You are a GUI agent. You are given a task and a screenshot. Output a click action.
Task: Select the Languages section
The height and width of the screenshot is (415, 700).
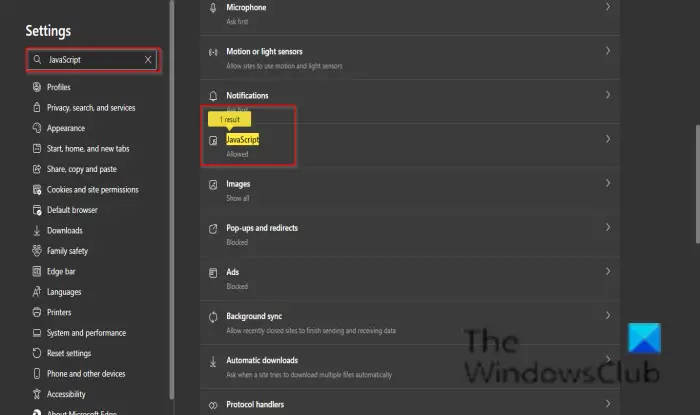(x=64, y=292)
